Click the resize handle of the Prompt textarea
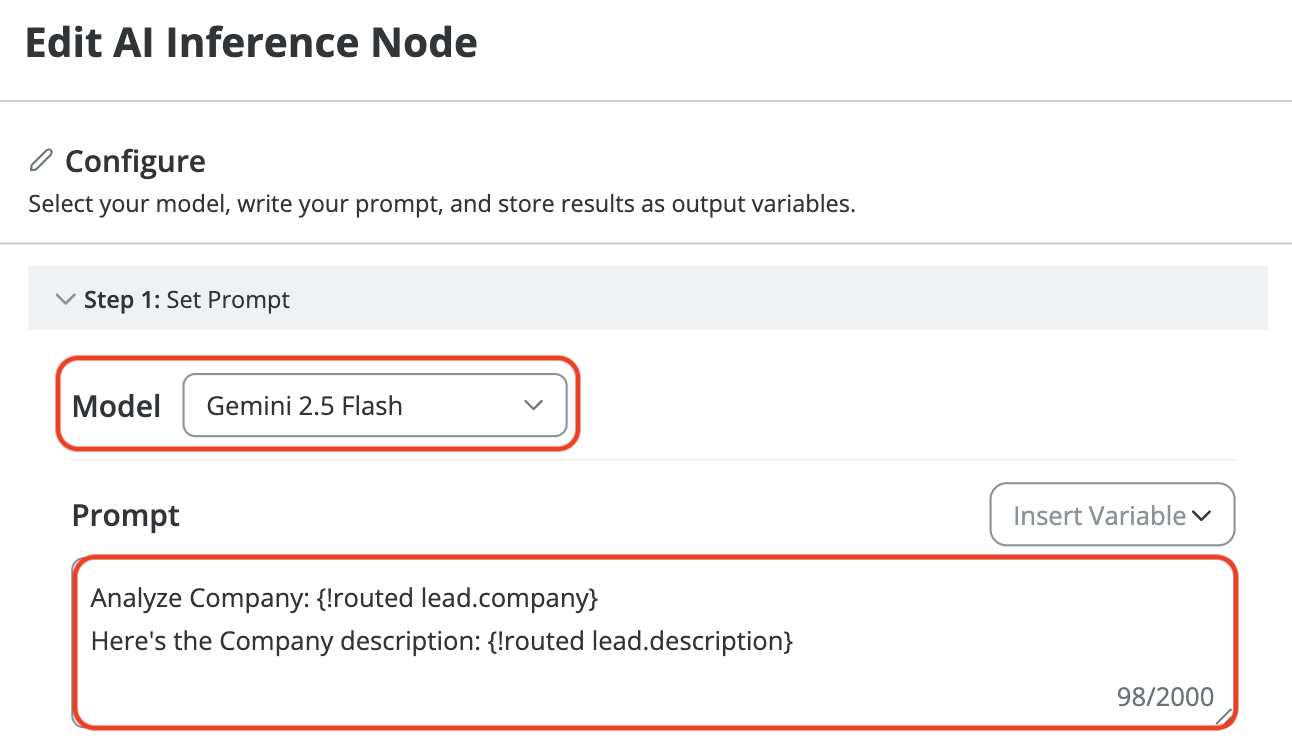1292x746 pixels. (x=1224, y=714)
